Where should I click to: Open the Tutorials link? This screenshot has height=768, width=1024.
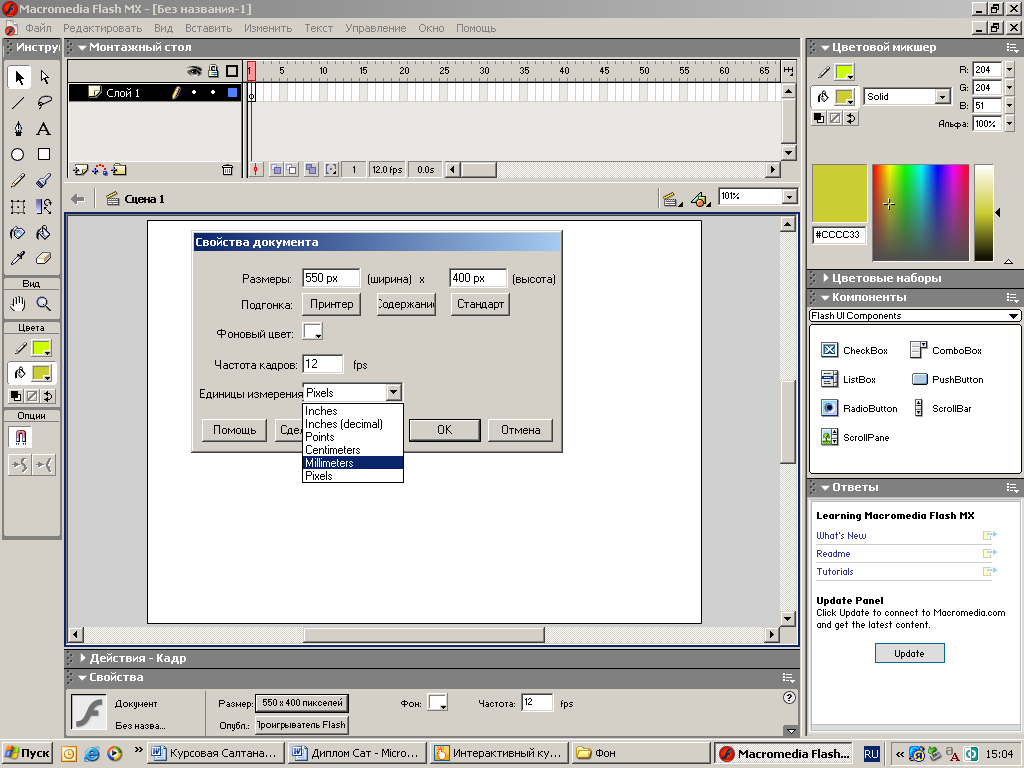point(835,571)
